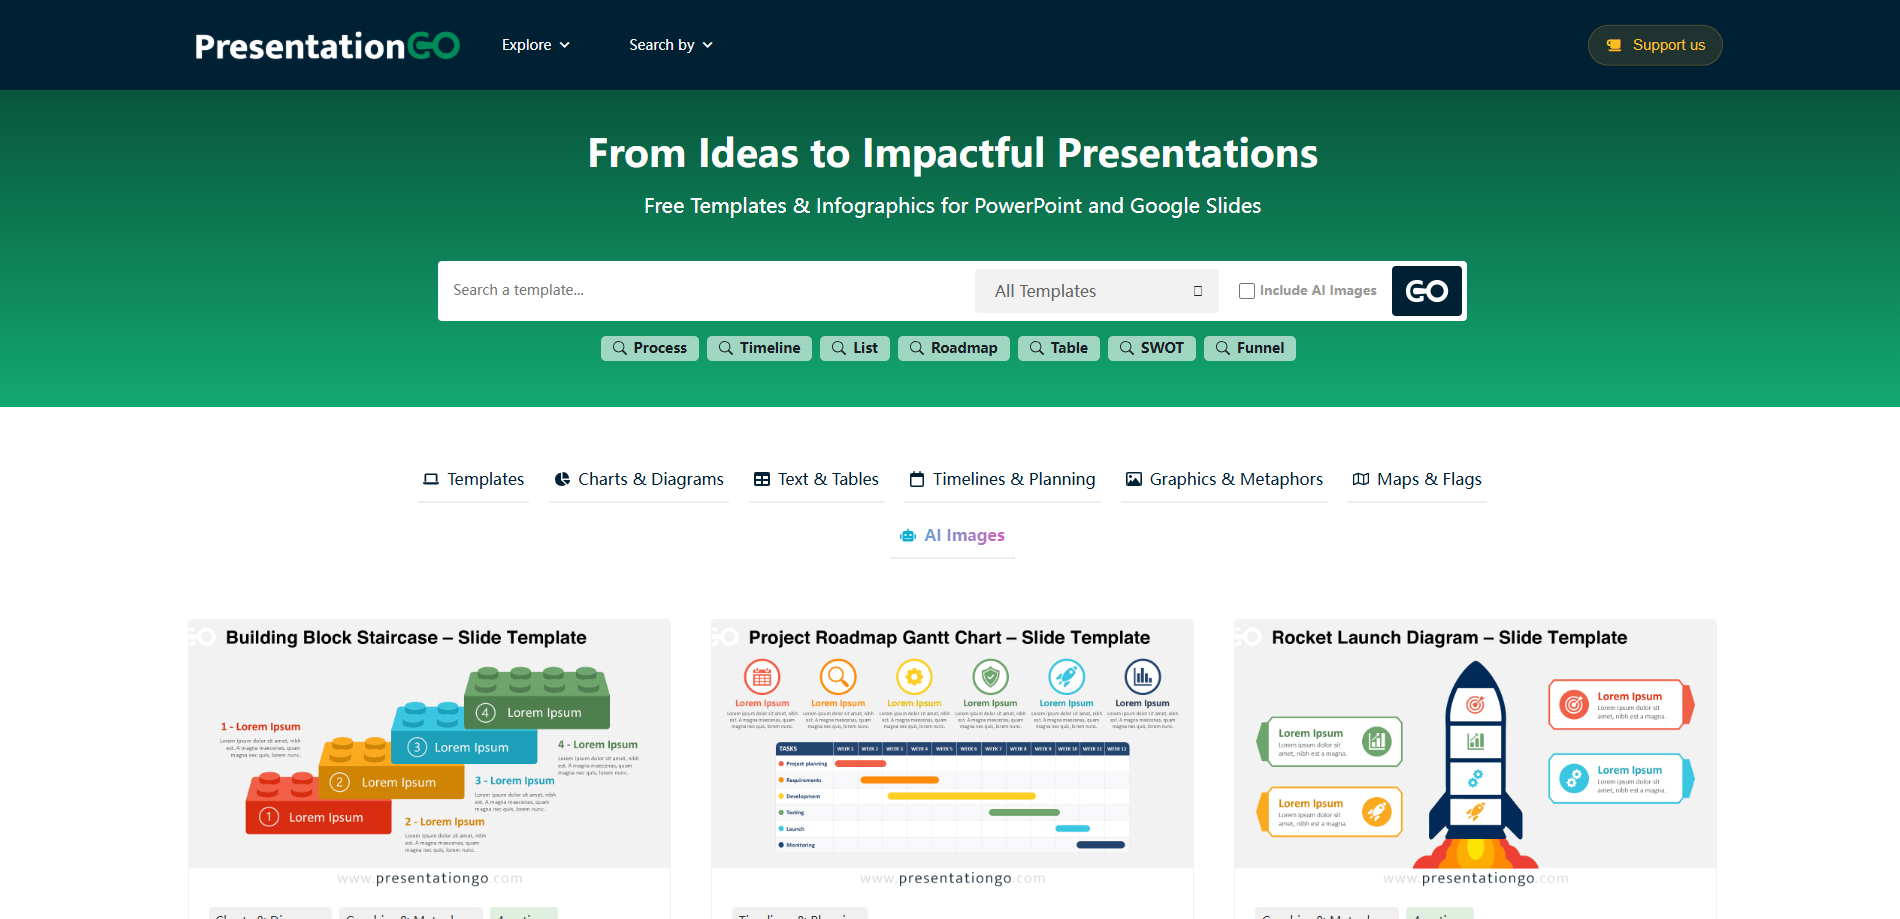The height and width of the screenshot is (919, 1900).
Task: Go to Graphics & Metaphors tab
Action: (1224, 479)
